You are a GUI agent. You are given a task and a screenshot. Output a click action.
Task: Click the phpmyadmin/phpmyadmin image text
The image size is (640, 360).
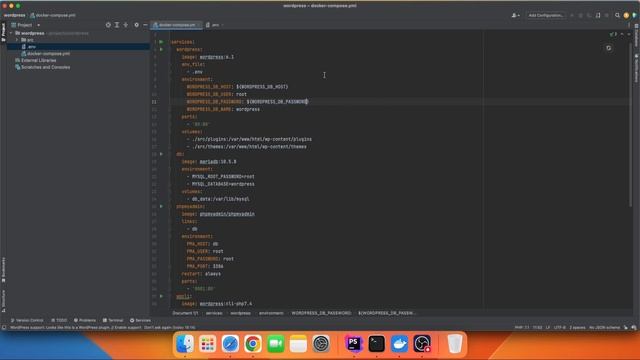(227, 214)
